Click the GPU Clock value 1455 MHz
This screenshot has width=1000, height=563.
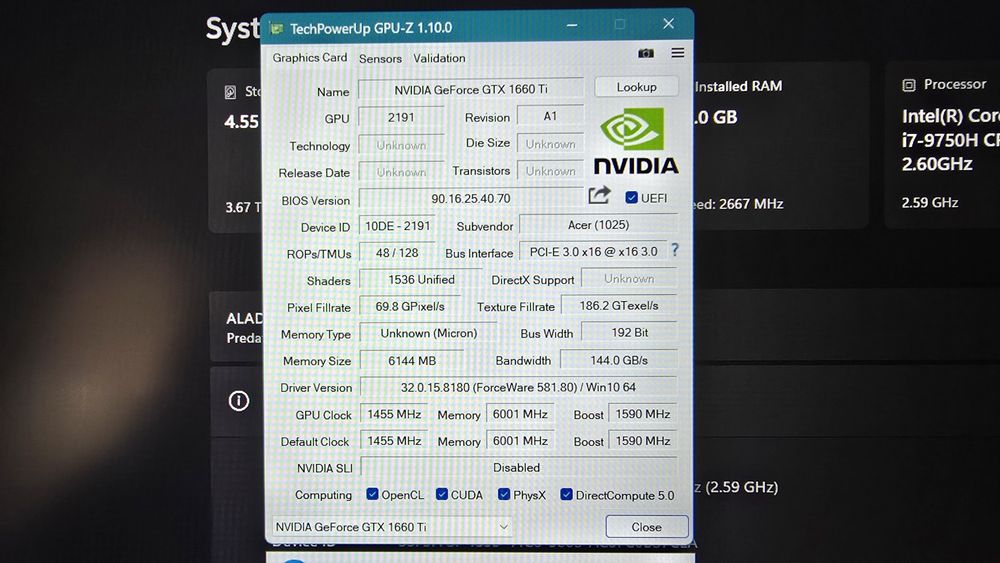pyautogui.click(x=394, y=414)
